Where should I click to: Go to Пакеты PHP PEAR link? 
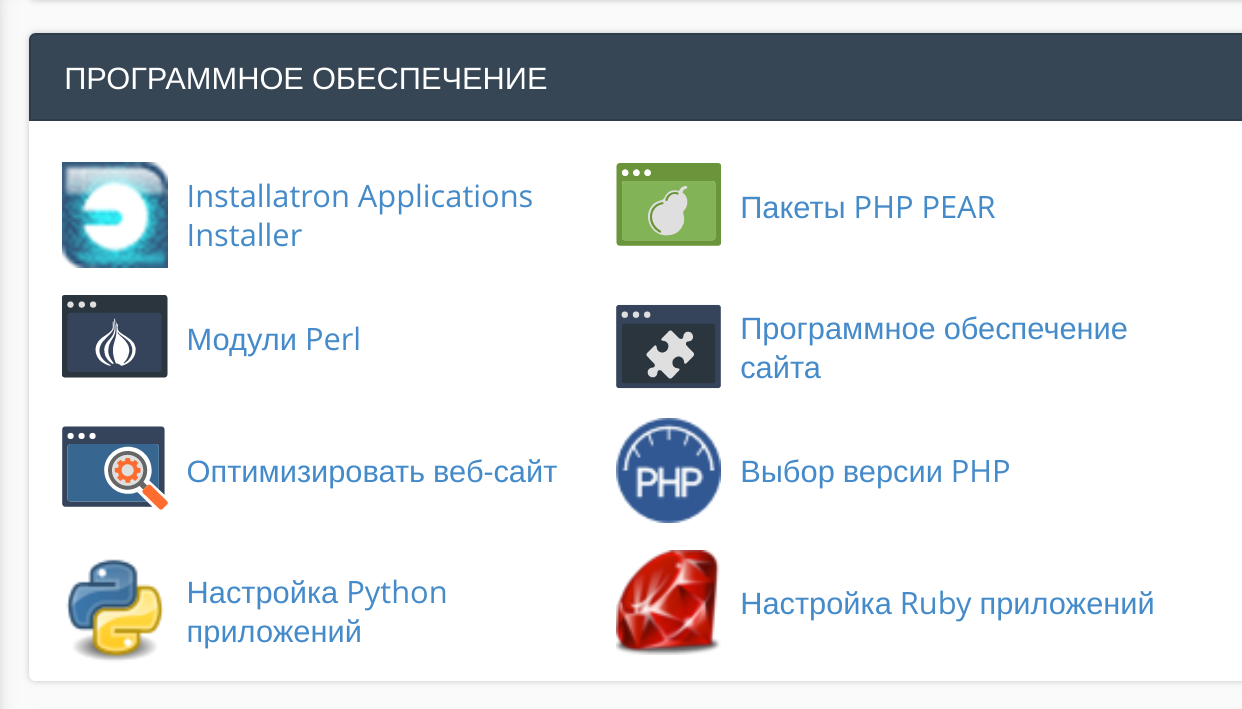867,208
